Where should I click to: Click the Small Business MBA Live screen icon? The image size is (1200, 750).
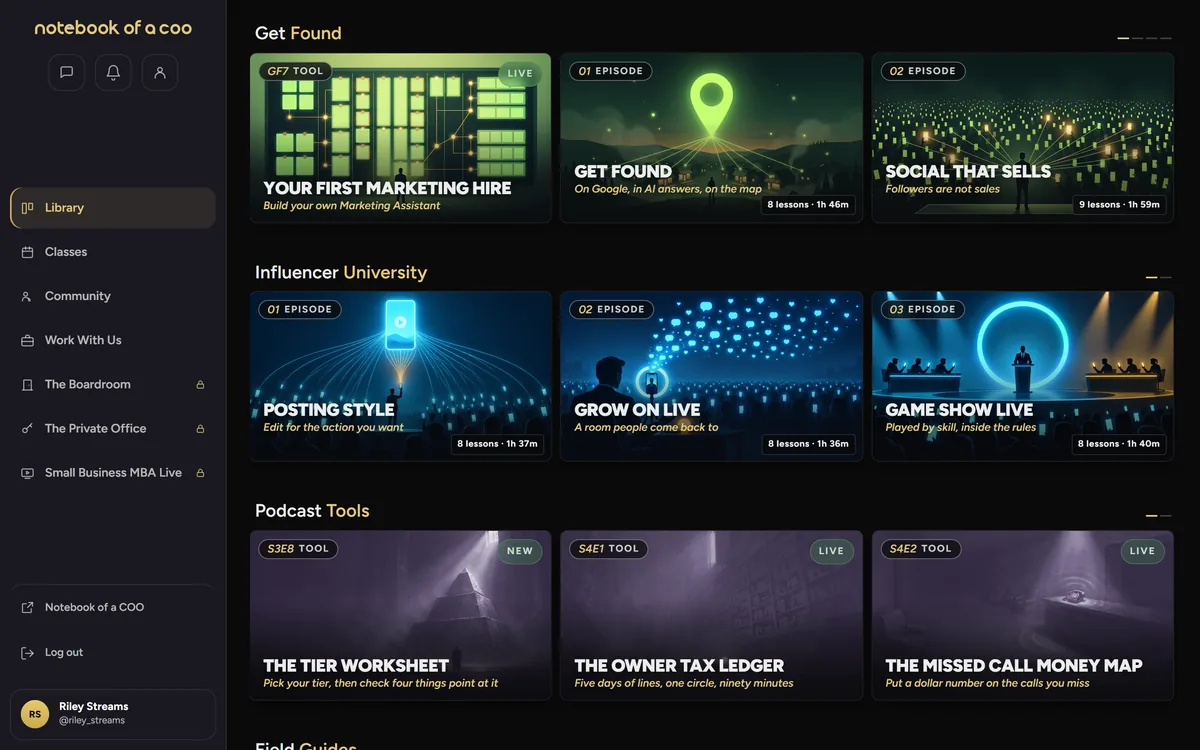point(28,473)
